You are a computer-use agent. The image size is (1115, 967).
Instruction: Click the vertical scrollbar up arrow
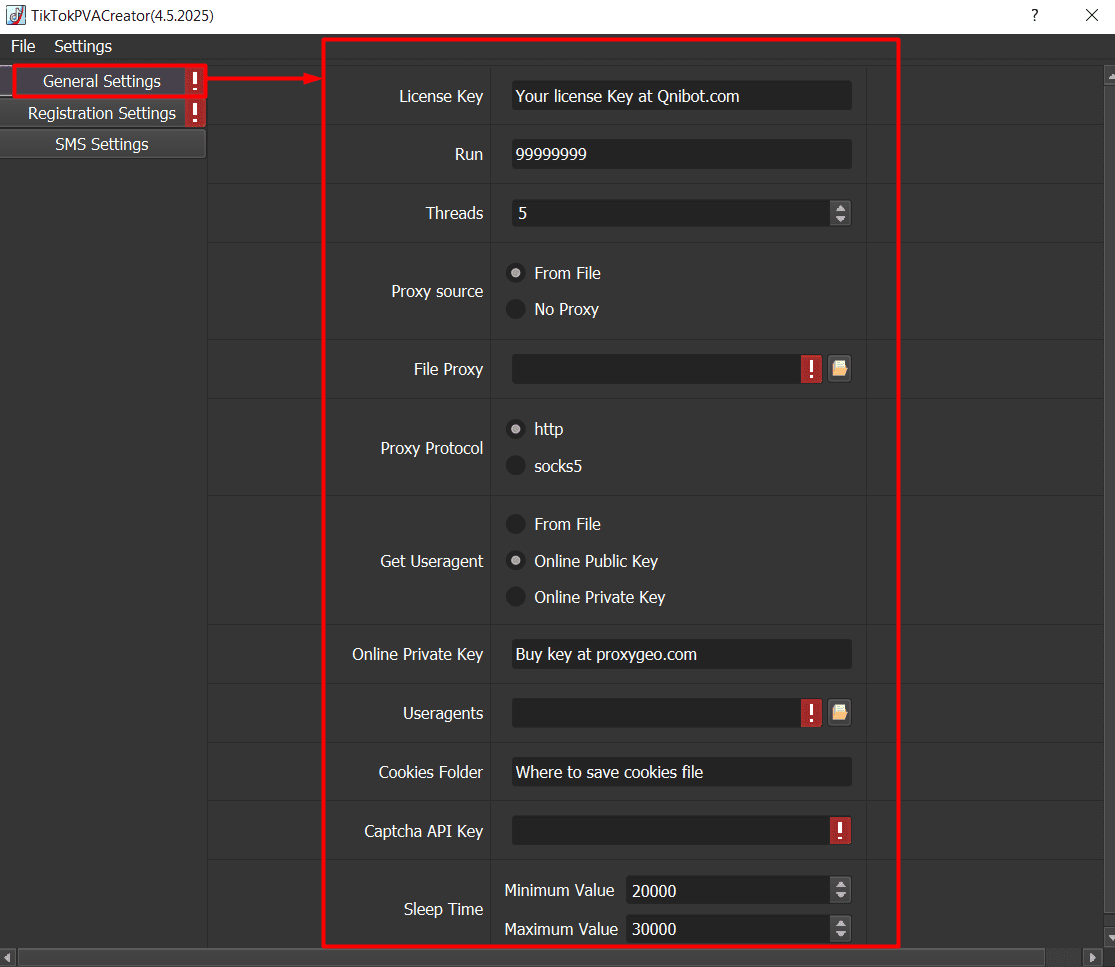click(x=1109, y=74)
